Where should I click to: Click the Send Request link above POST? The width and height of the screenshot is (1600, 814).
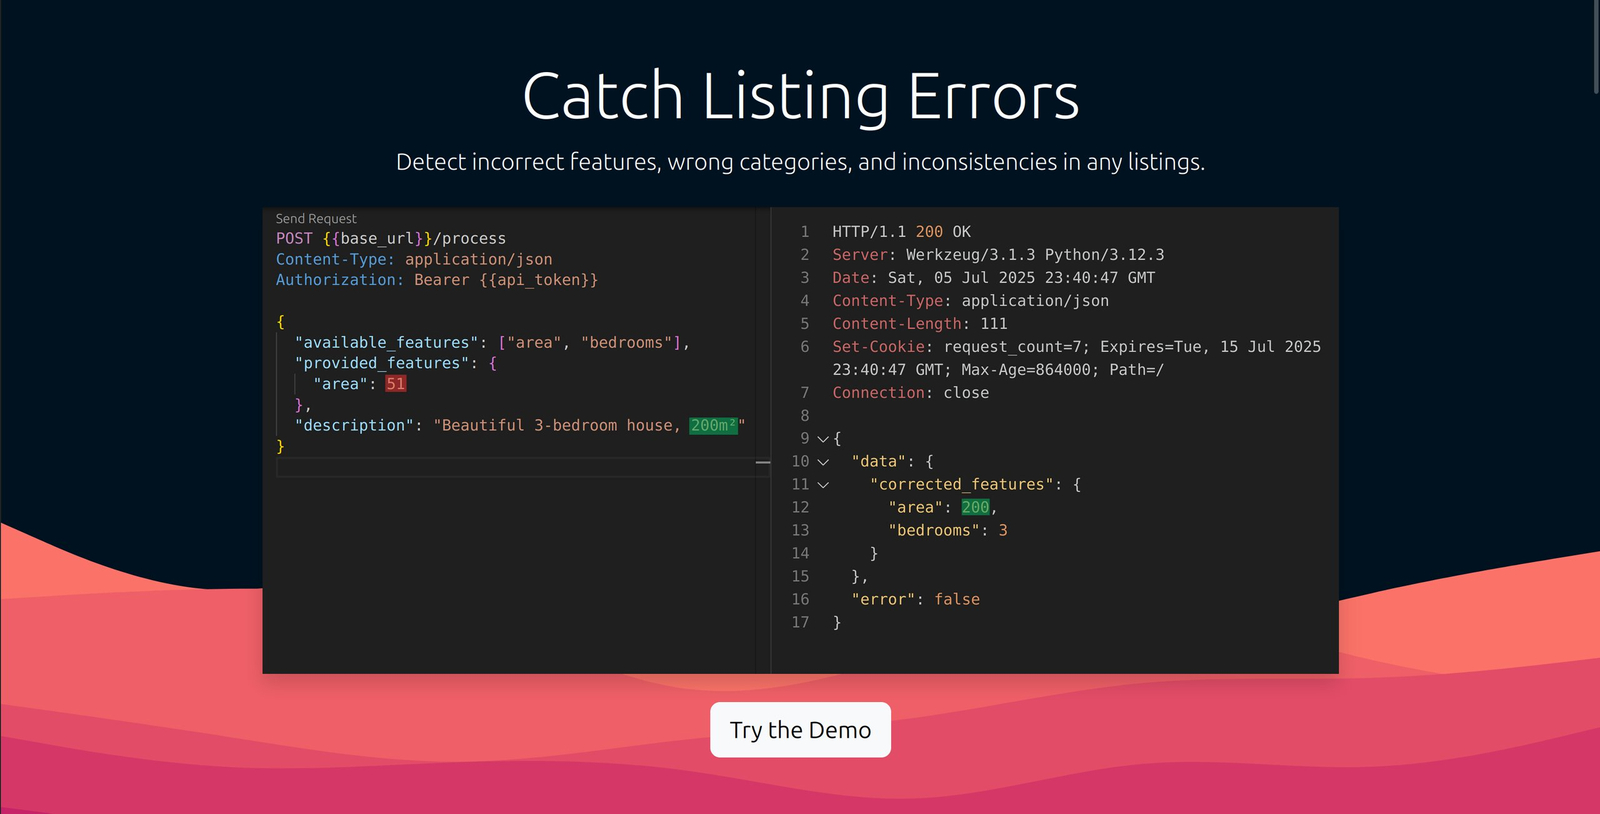click(316, 219)
